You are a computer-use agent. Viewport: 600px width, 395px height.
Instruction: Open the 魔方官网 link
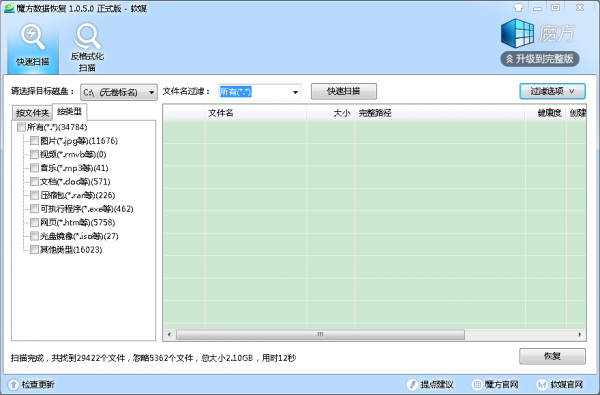click(x=501, y=384)
